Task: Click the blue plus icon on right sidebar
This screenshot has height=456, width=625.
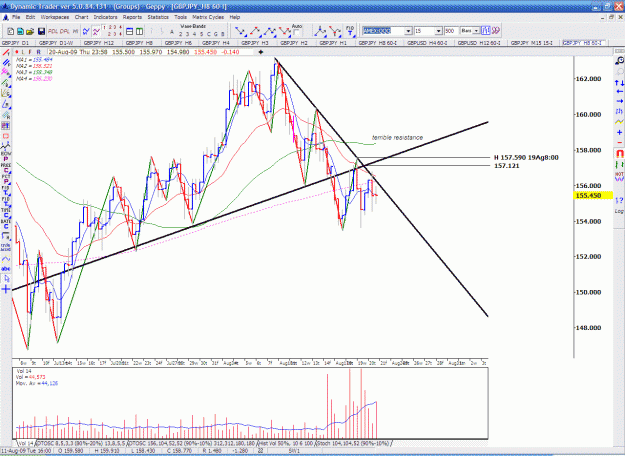Action: (619, 132)
